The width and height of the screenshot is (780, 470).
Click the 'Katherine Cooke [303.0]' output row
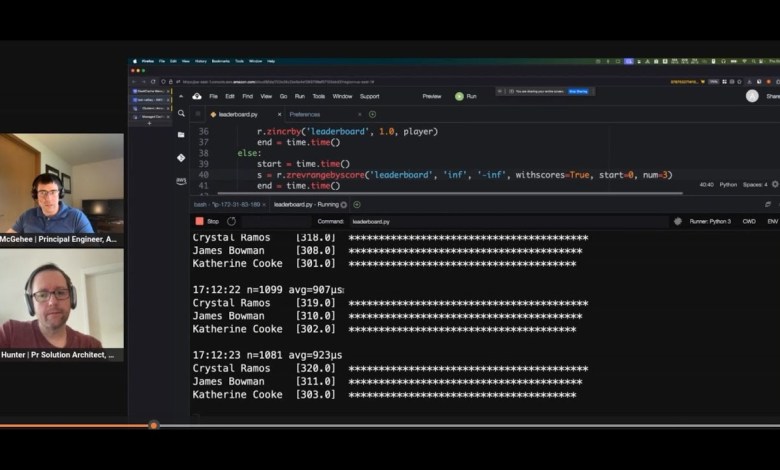384,394
